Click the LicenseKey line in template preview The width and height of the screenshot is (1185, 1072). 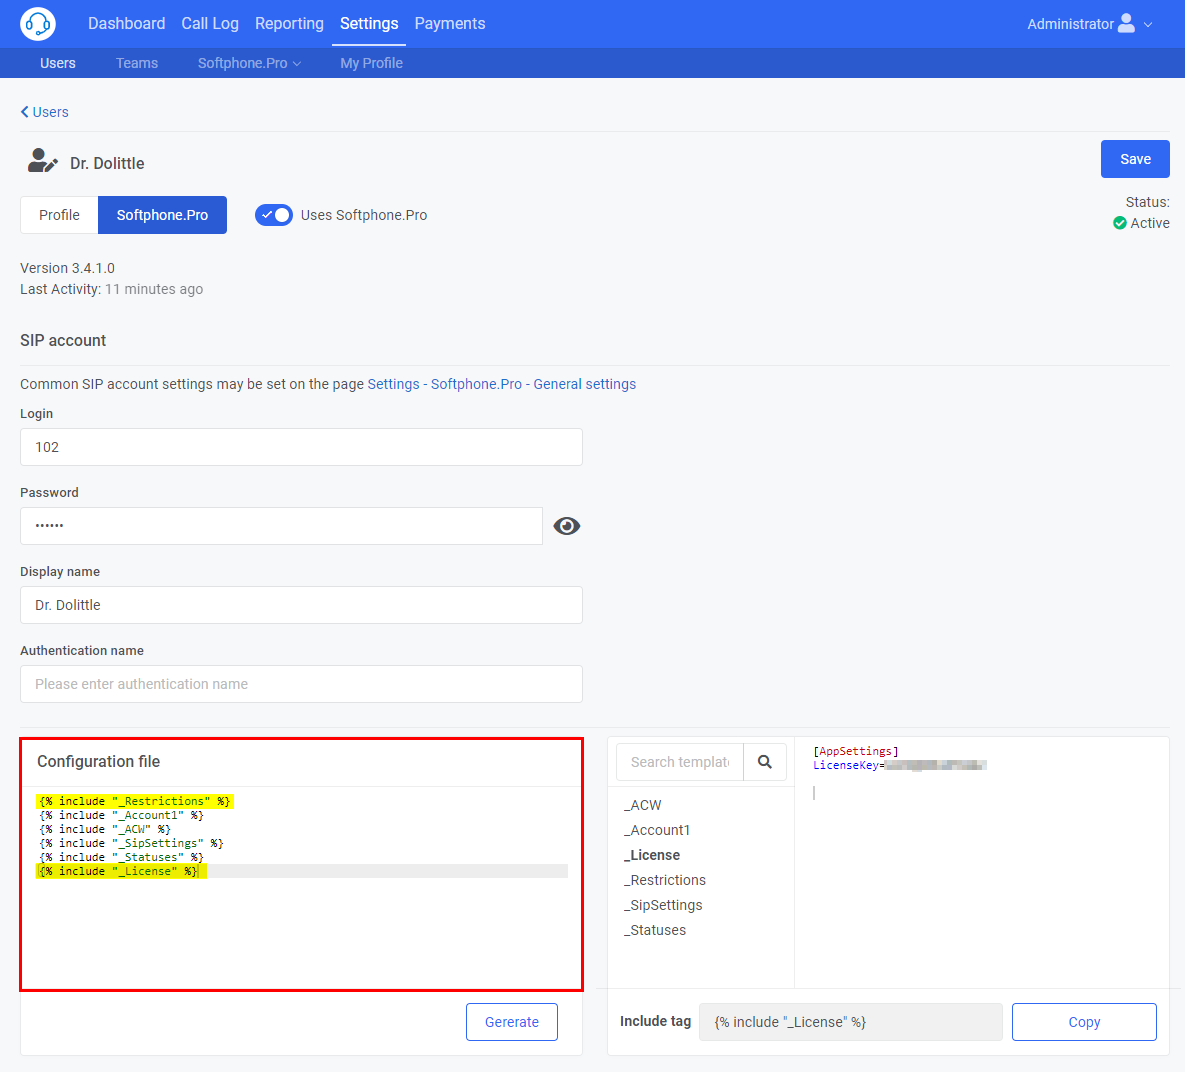(x=899, y=766)
